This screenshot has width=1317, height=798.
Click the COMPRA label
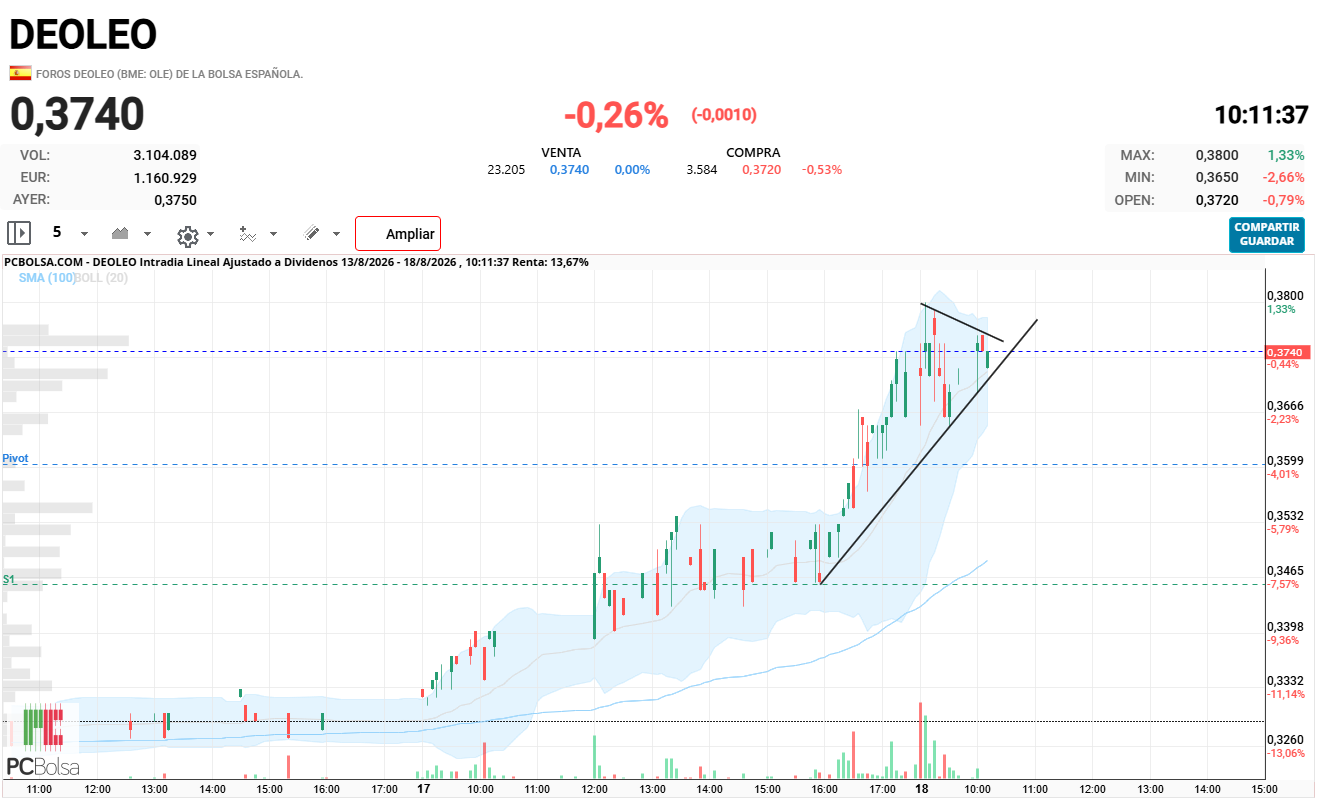click(x=754, y=153)
